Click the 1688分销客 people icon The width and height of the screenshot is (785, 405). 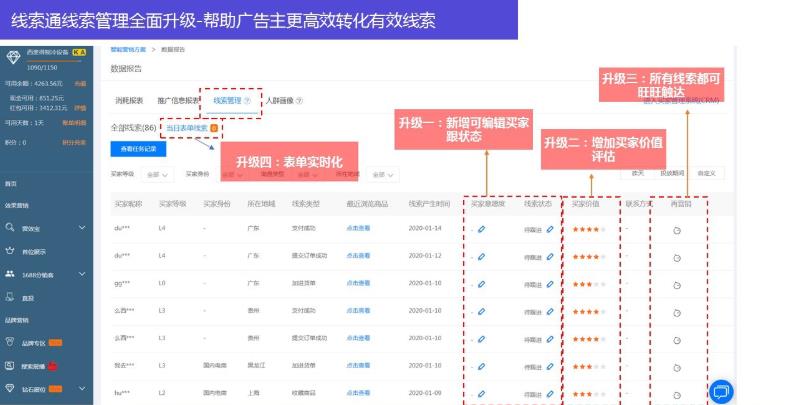tap(10, 274)
